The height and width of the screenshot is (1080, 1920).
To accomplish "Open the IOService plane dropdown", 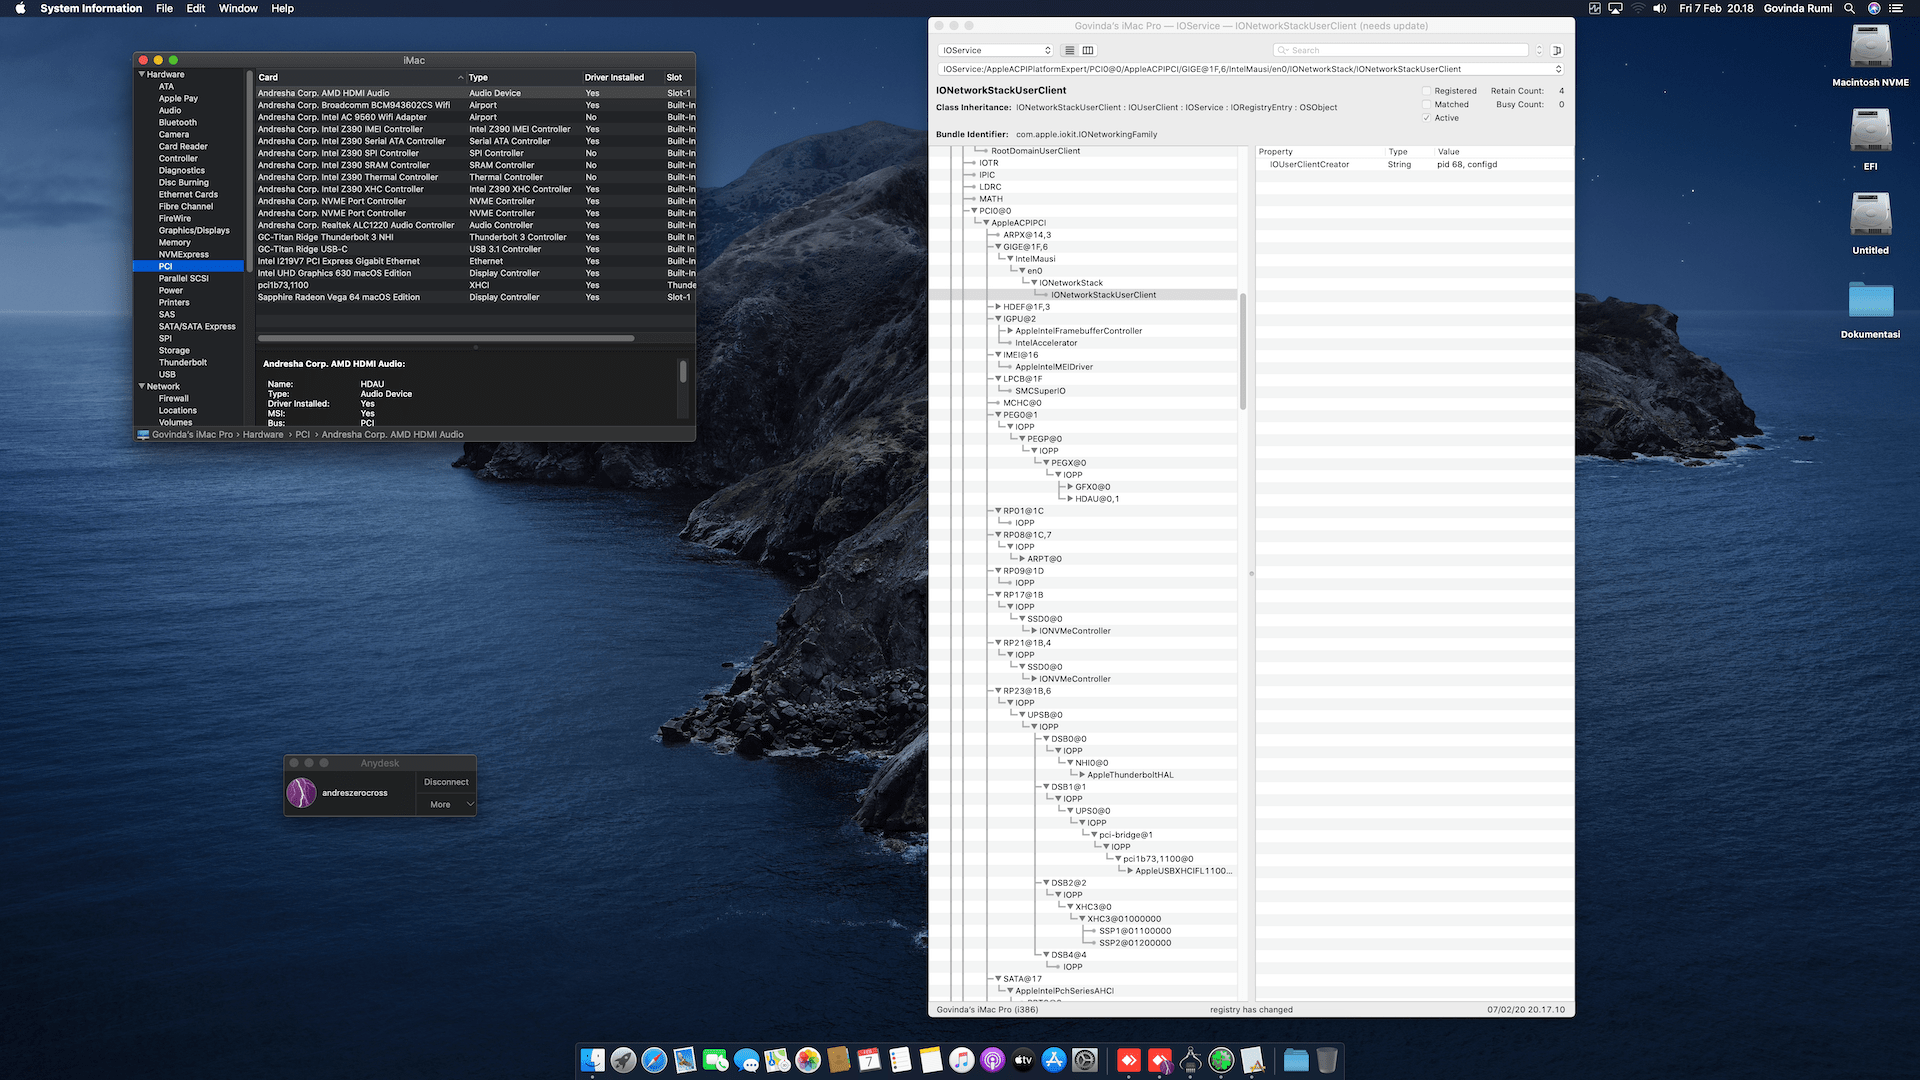I will (997, 50).
